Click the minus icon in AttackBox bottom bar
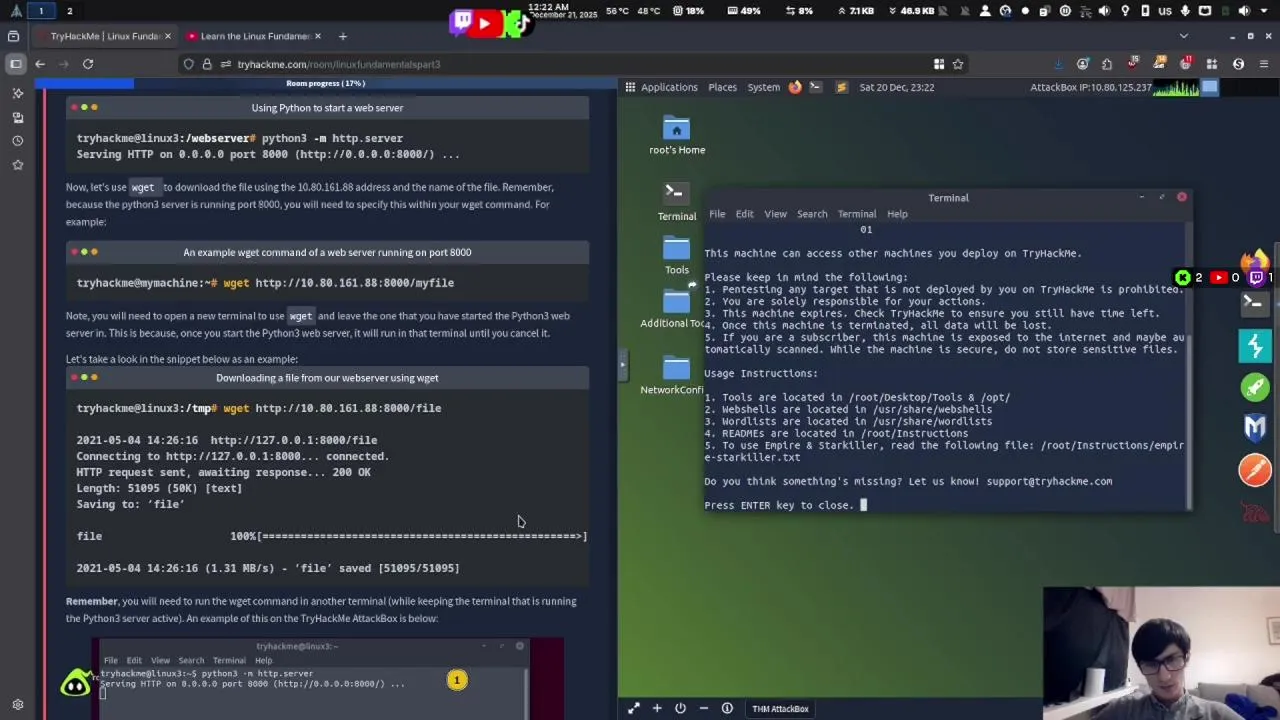1280x720 pixels. coord(703,709)
